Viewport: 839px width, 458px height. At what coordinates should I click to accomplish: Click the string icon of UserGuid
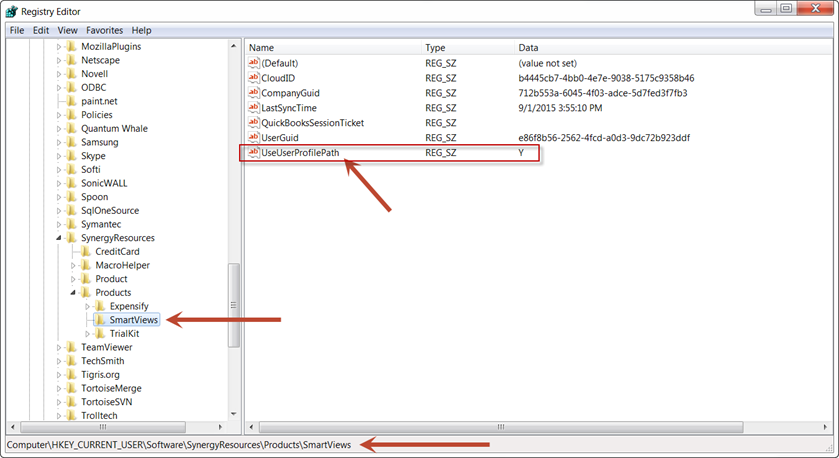(254, 138)
